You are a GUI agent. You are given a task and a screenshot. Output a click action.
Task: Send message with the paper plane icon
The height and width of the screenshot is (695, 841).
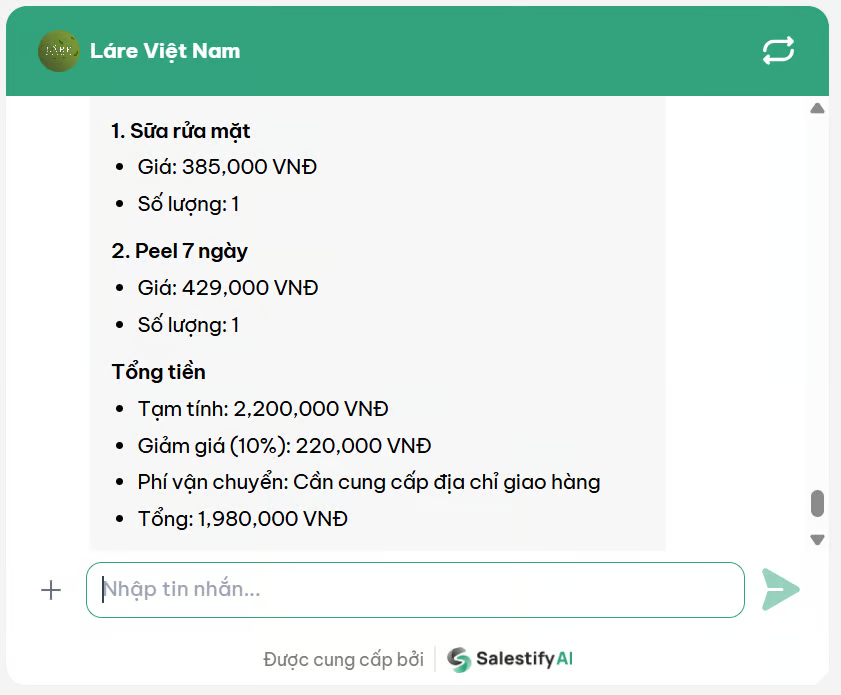point(780,589)
